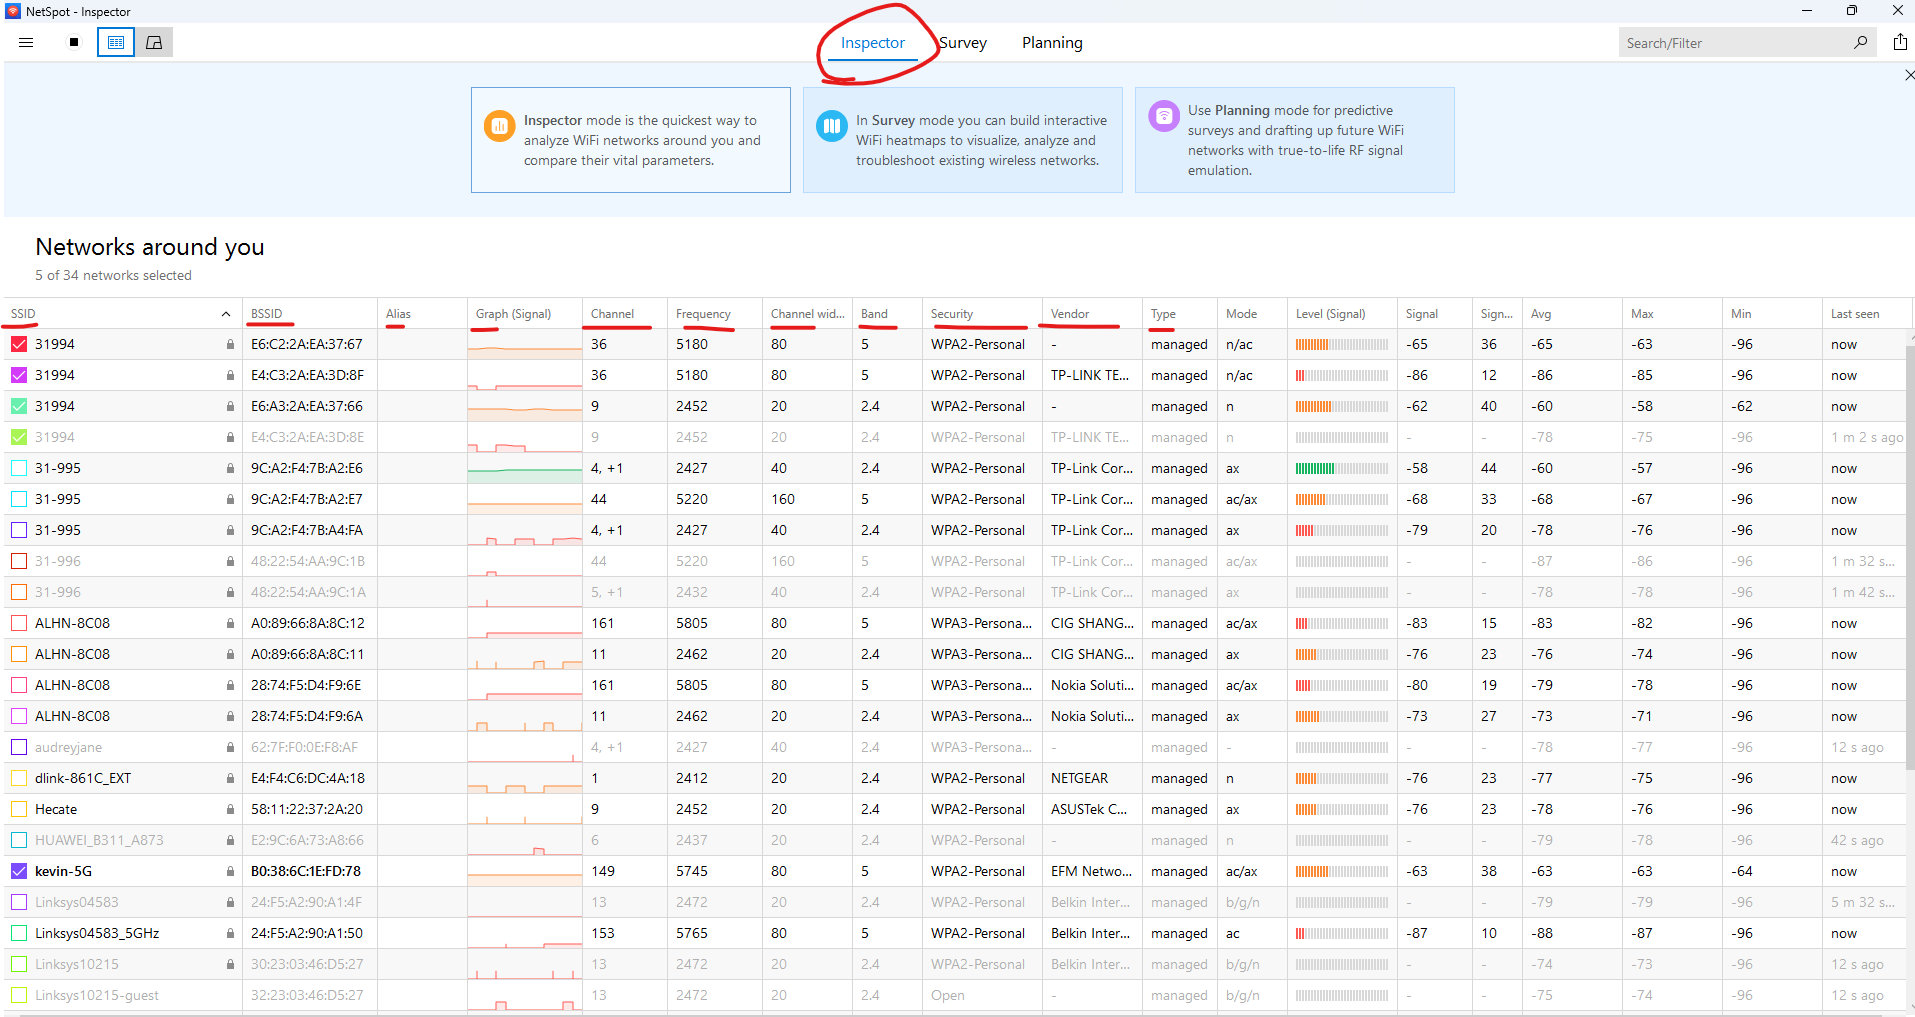Dismiss the info banner with X
The height and width of the screenshot is (1017, 1915).
click(x=1909, y=75)
